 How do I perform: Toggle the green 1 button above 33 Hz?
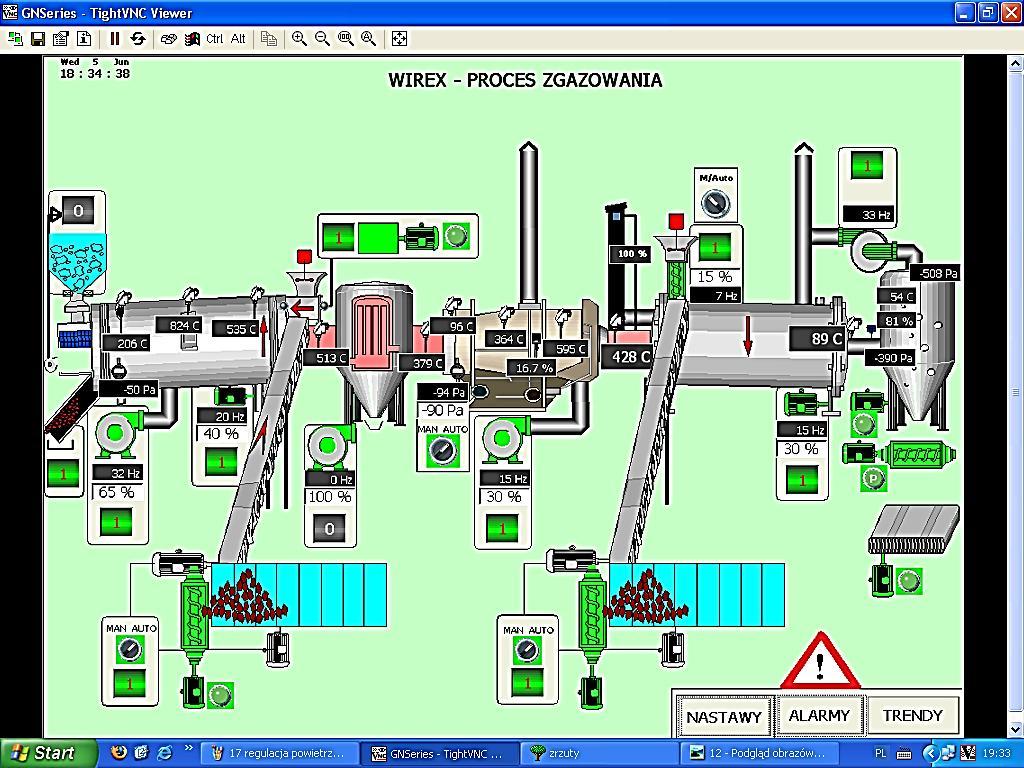click(x=867, y=166)
